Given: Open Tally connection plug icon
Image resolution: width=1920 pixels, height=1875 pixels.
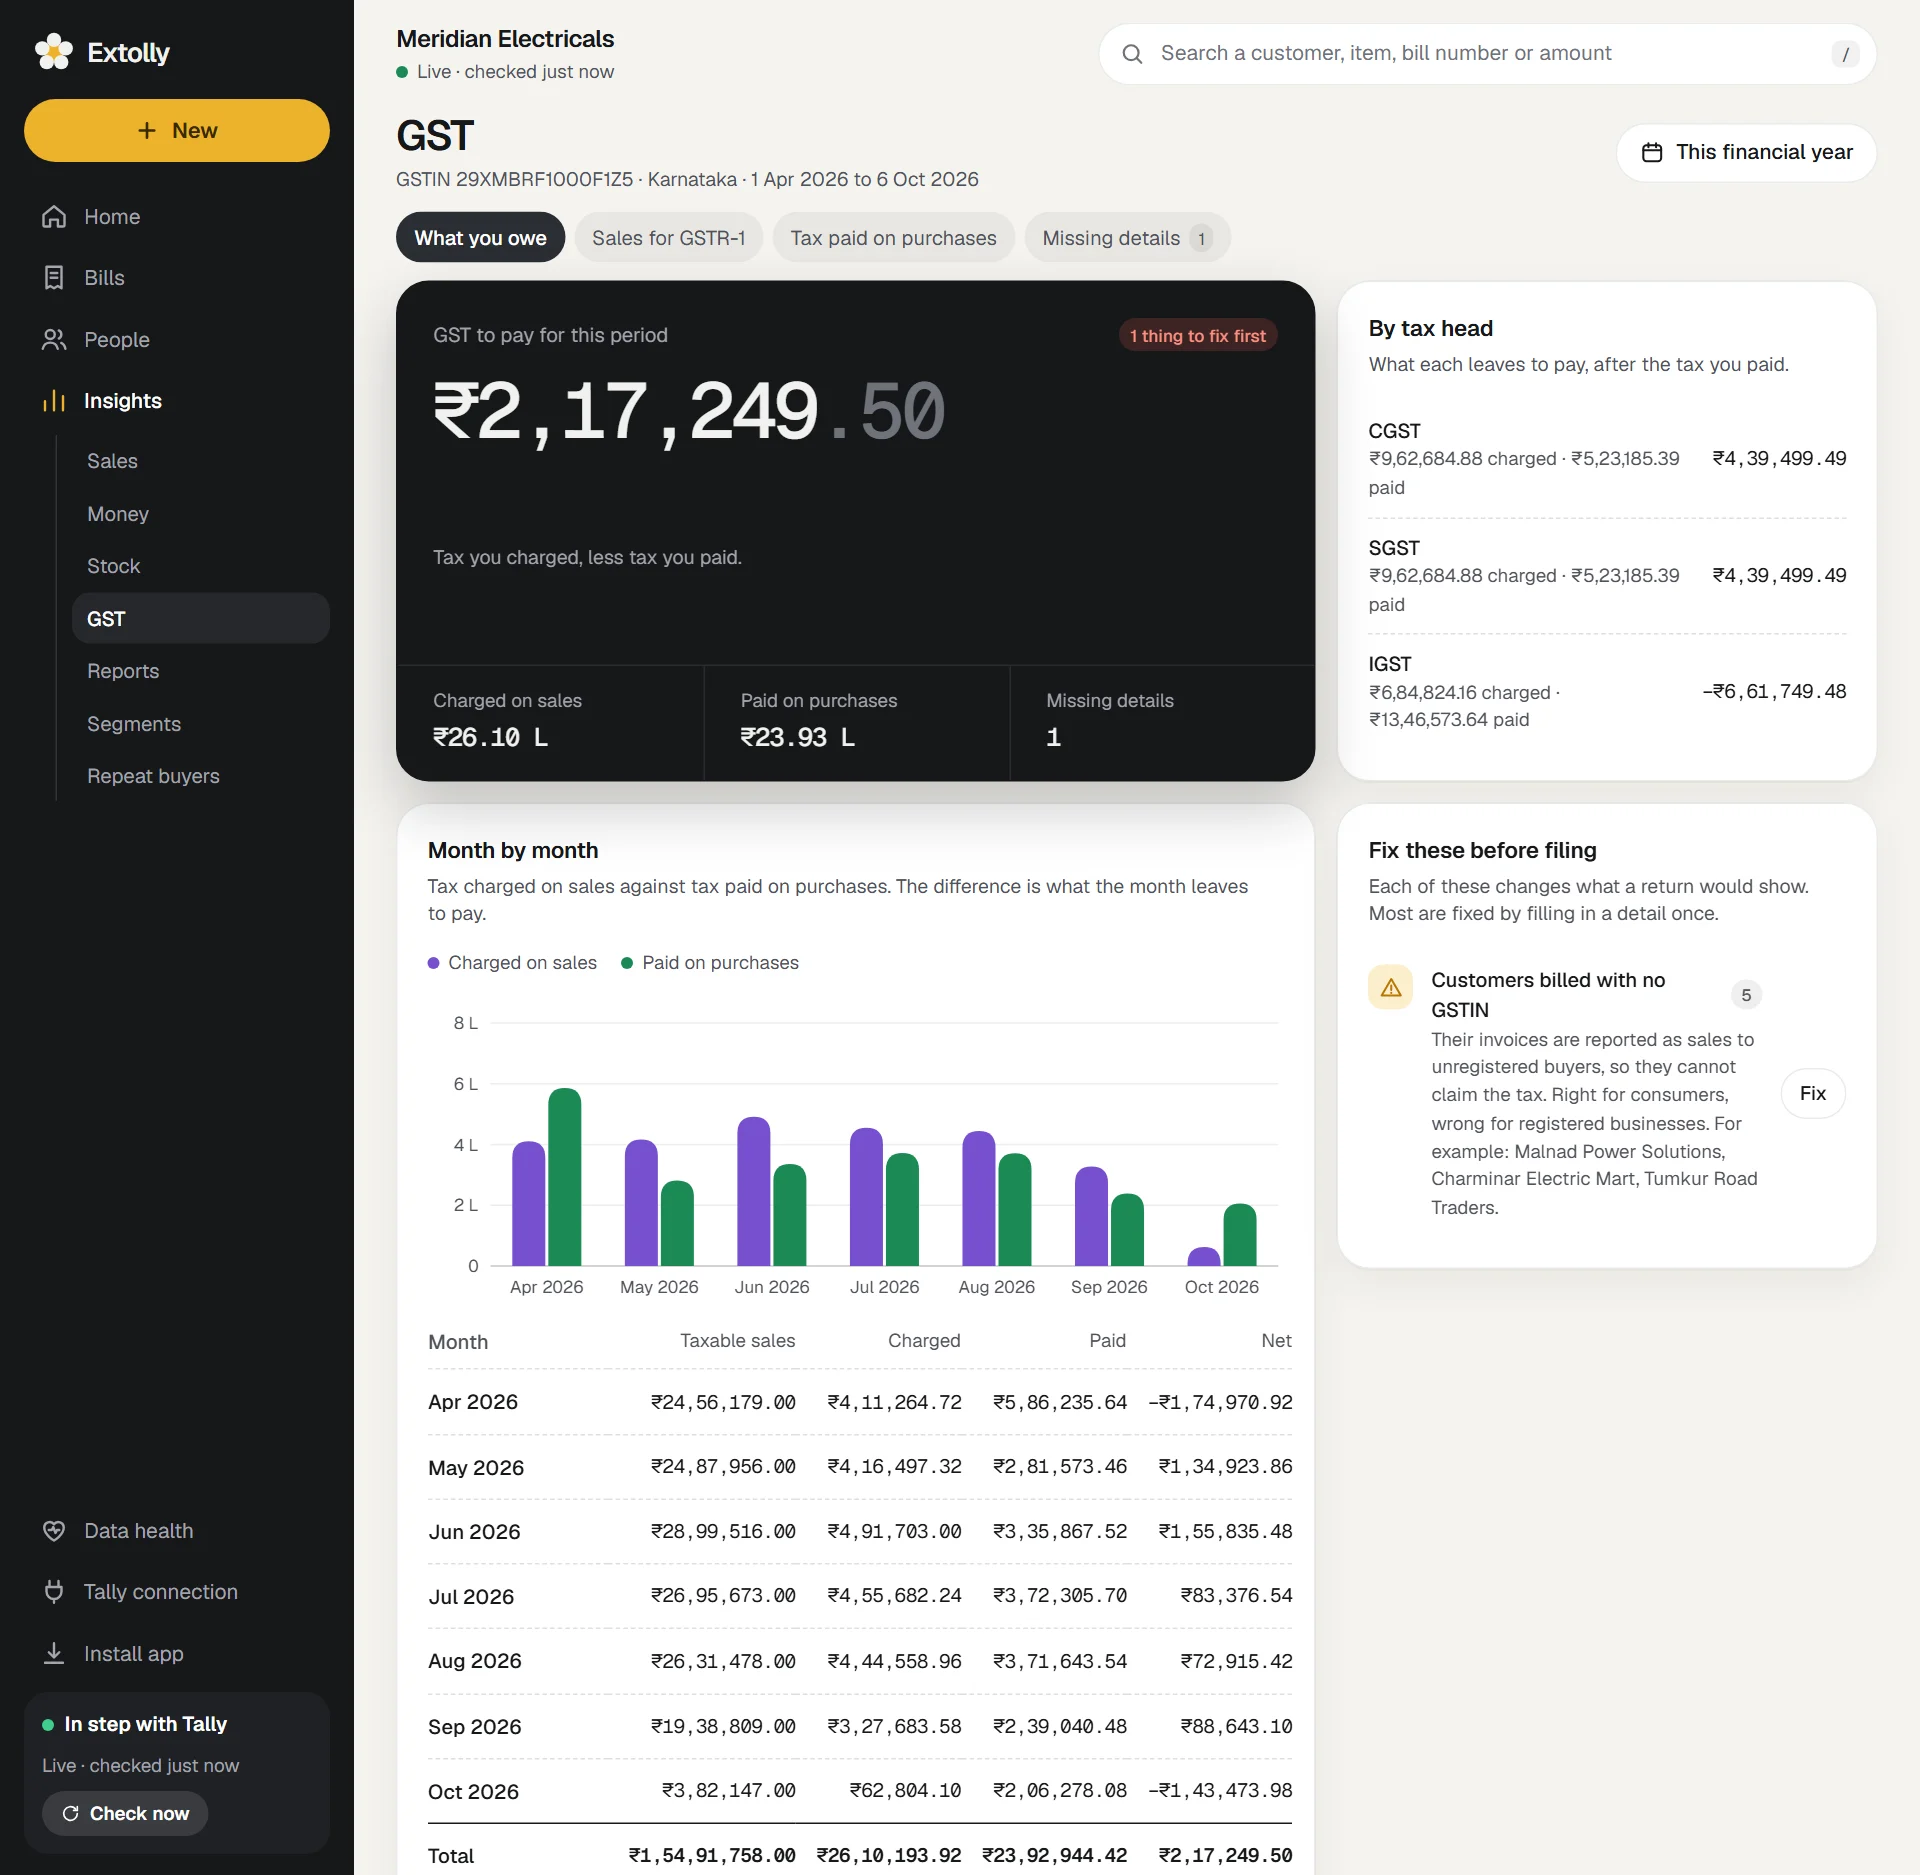Looking at the screenshot, I should 54,1592.
